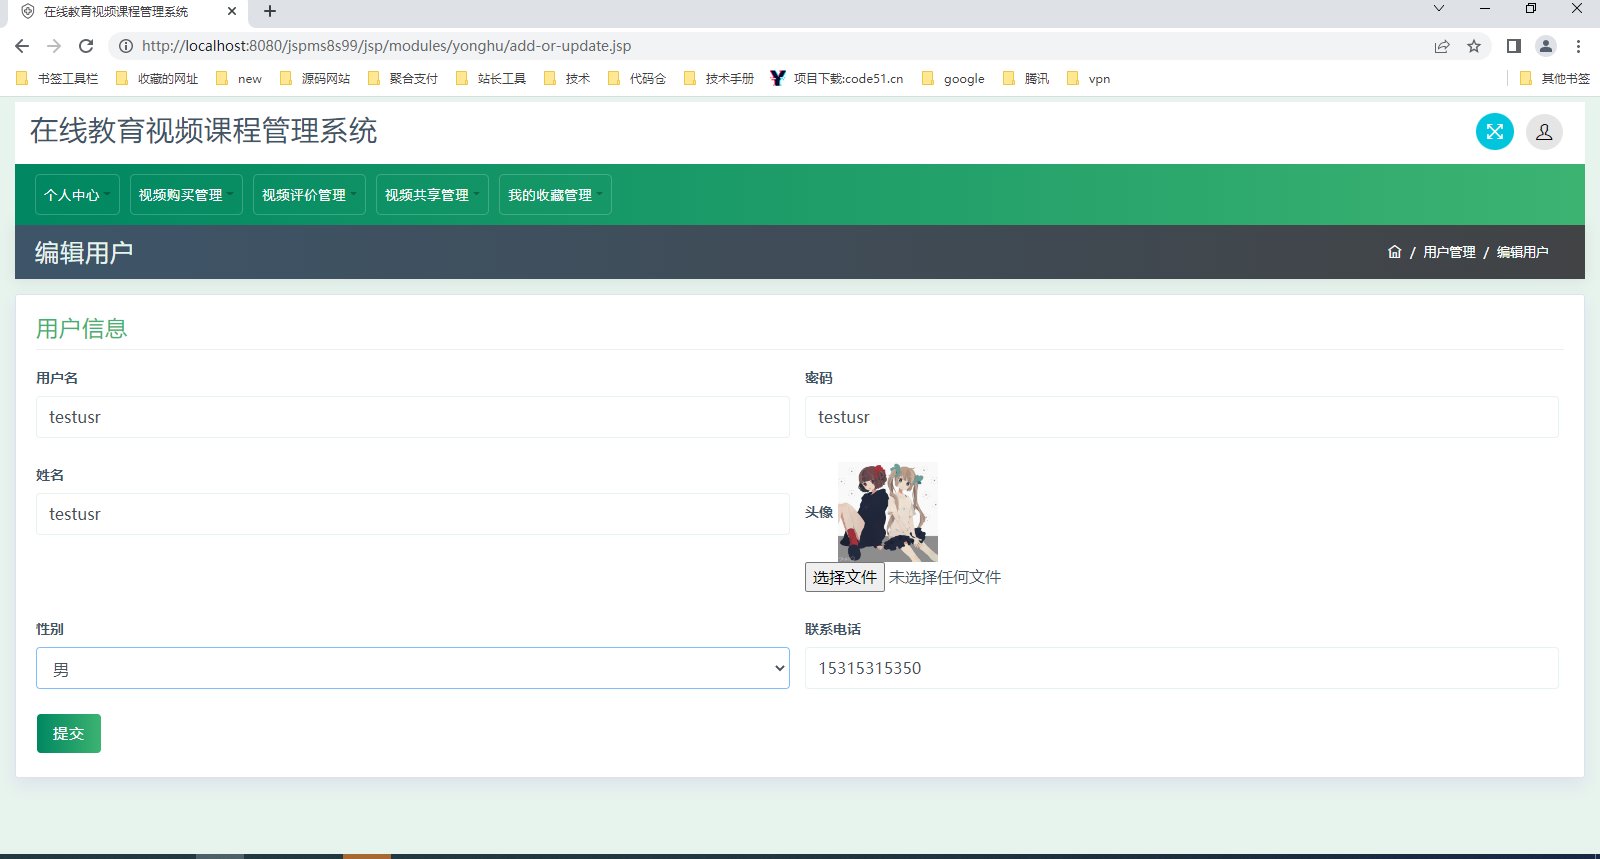Screen dimensions: 1600x859
Task: Open the 腾讯 bookmark folder
Action: [1026, 78]
